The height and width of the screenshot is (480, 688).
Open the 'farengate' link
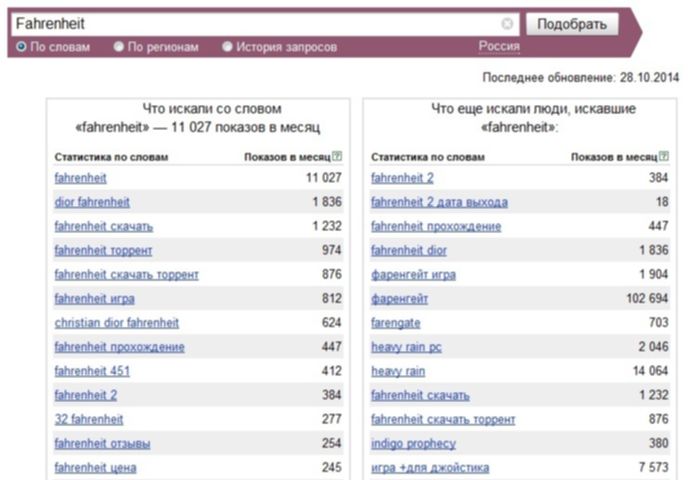[396, 323]
